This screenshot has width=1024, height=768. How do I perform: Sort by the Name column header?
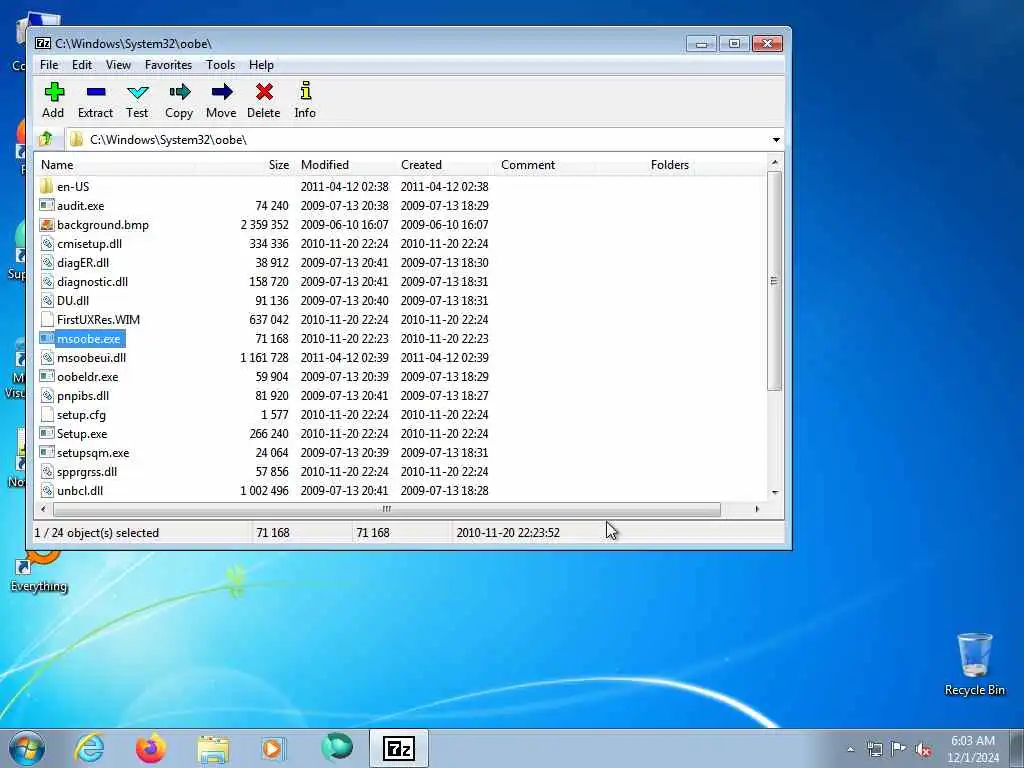tap(115, 165)
